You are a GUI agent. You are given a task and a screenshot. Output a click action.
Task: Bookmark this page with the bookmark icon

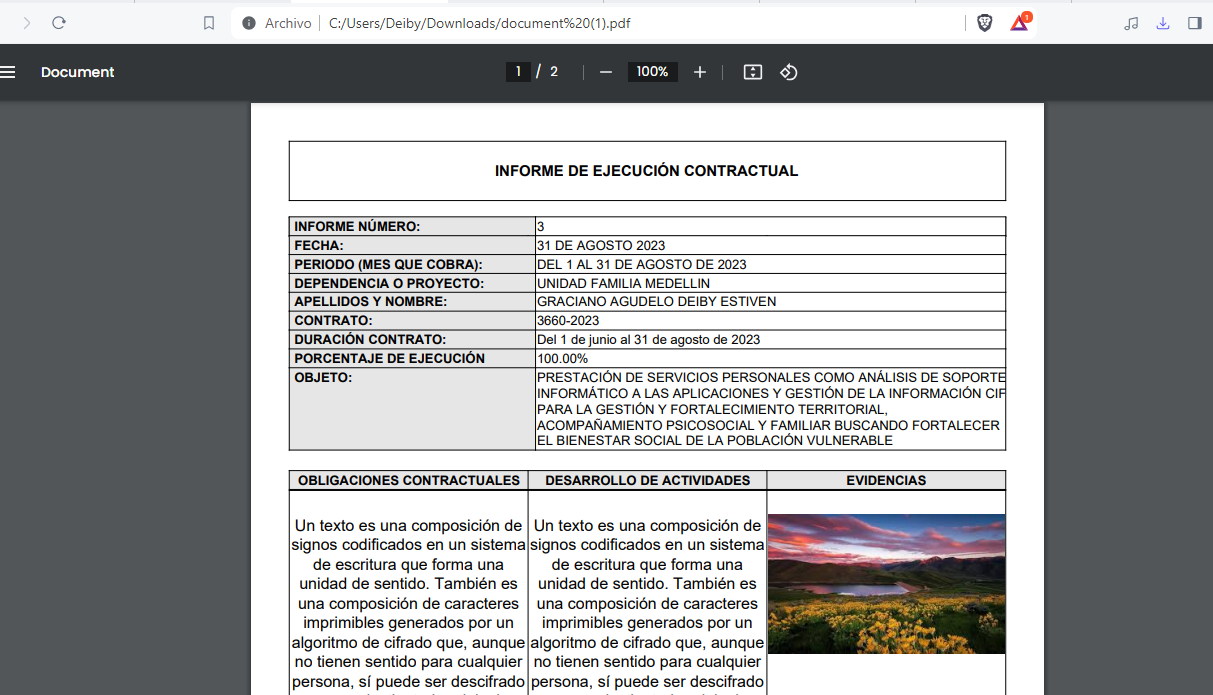[x=209, y=23]
